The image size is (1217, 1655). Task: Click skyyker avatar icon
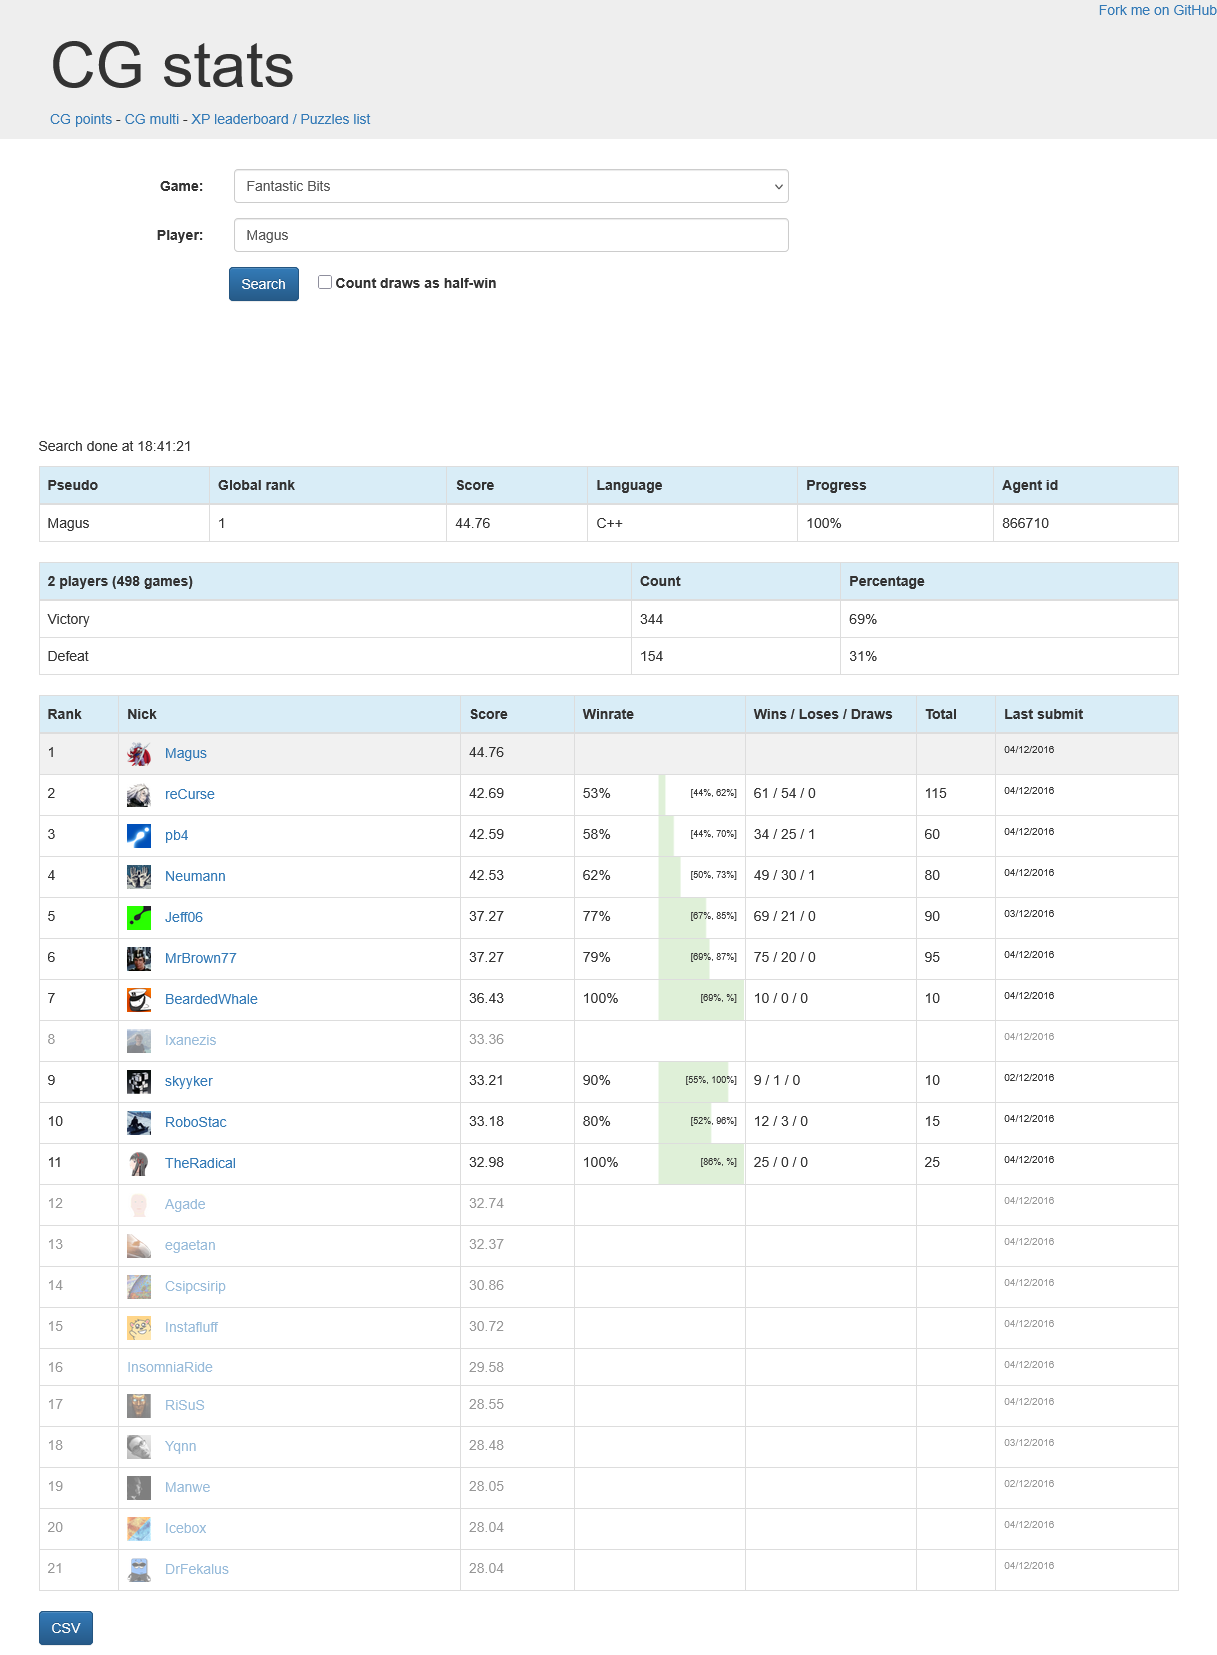click(139, 1082)
